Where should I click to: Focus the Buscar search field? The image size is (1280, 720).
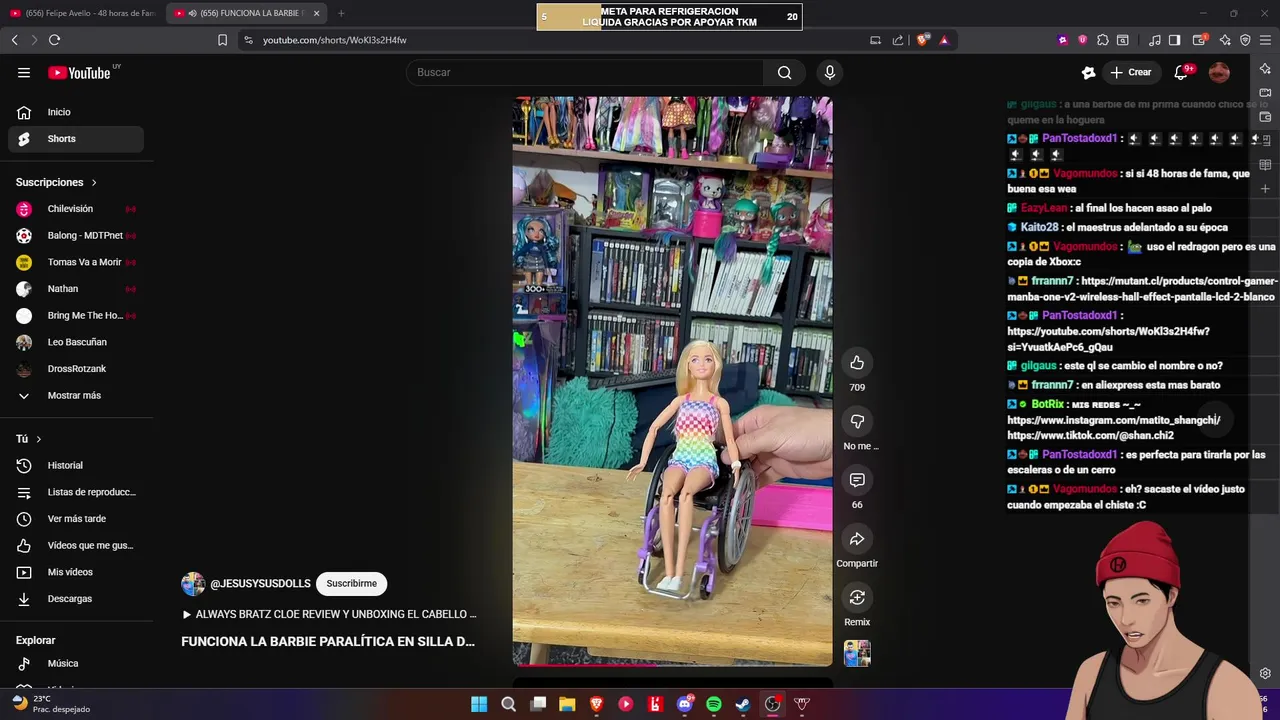point(585,72)
